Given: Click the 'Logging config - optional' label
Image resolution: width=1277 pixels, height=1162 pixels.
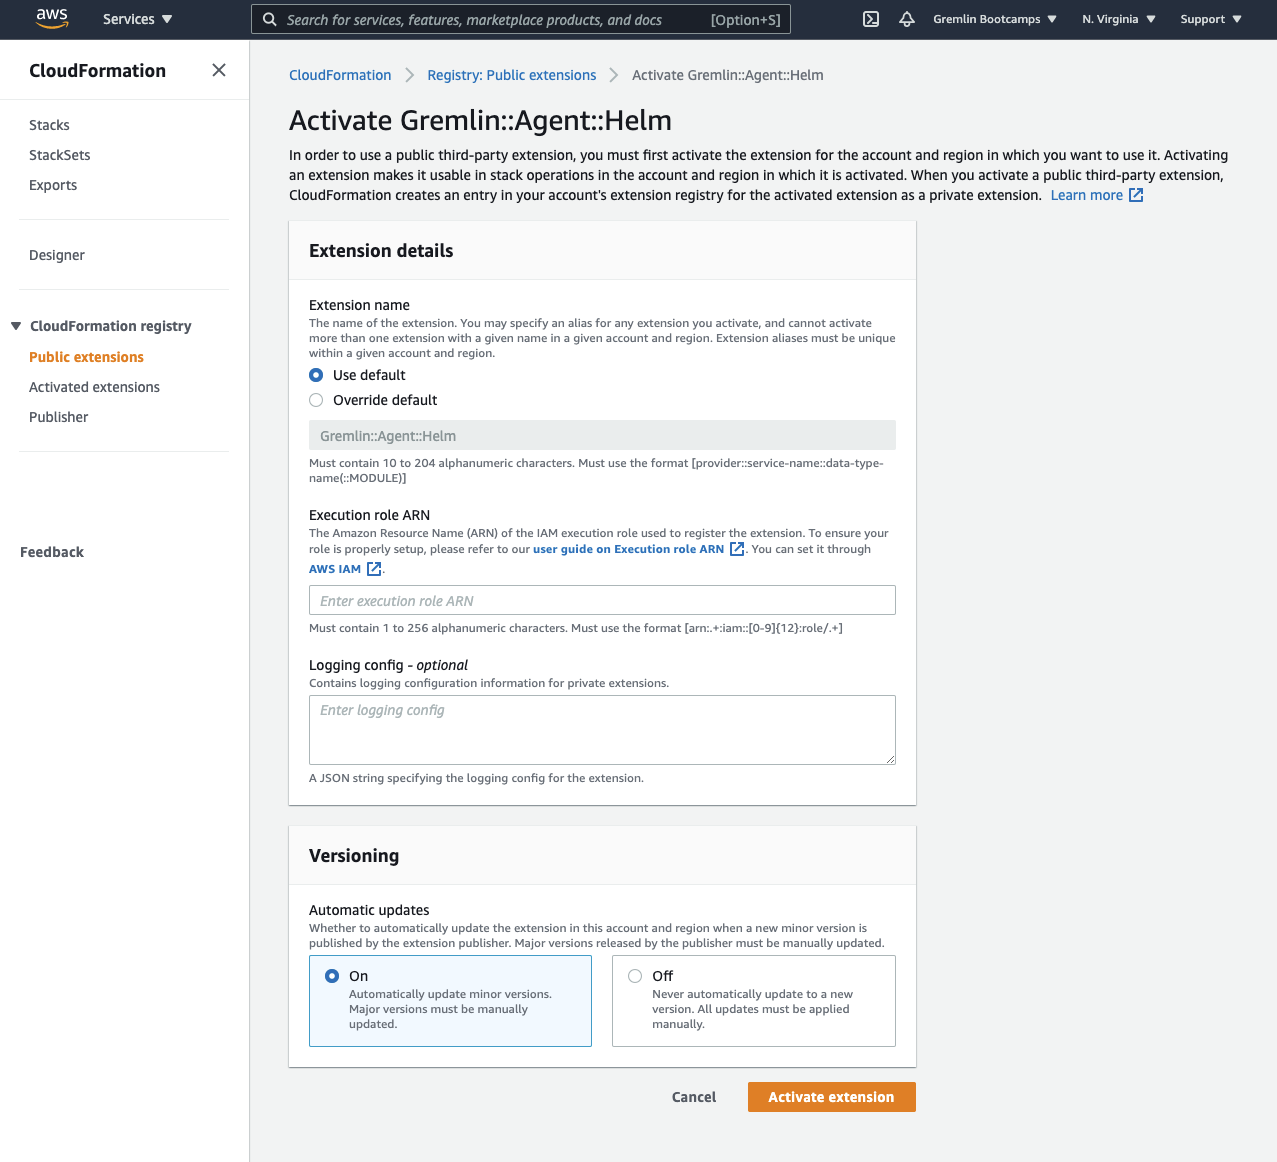Looking at the screenshot, I should click(x=388, y=665).
